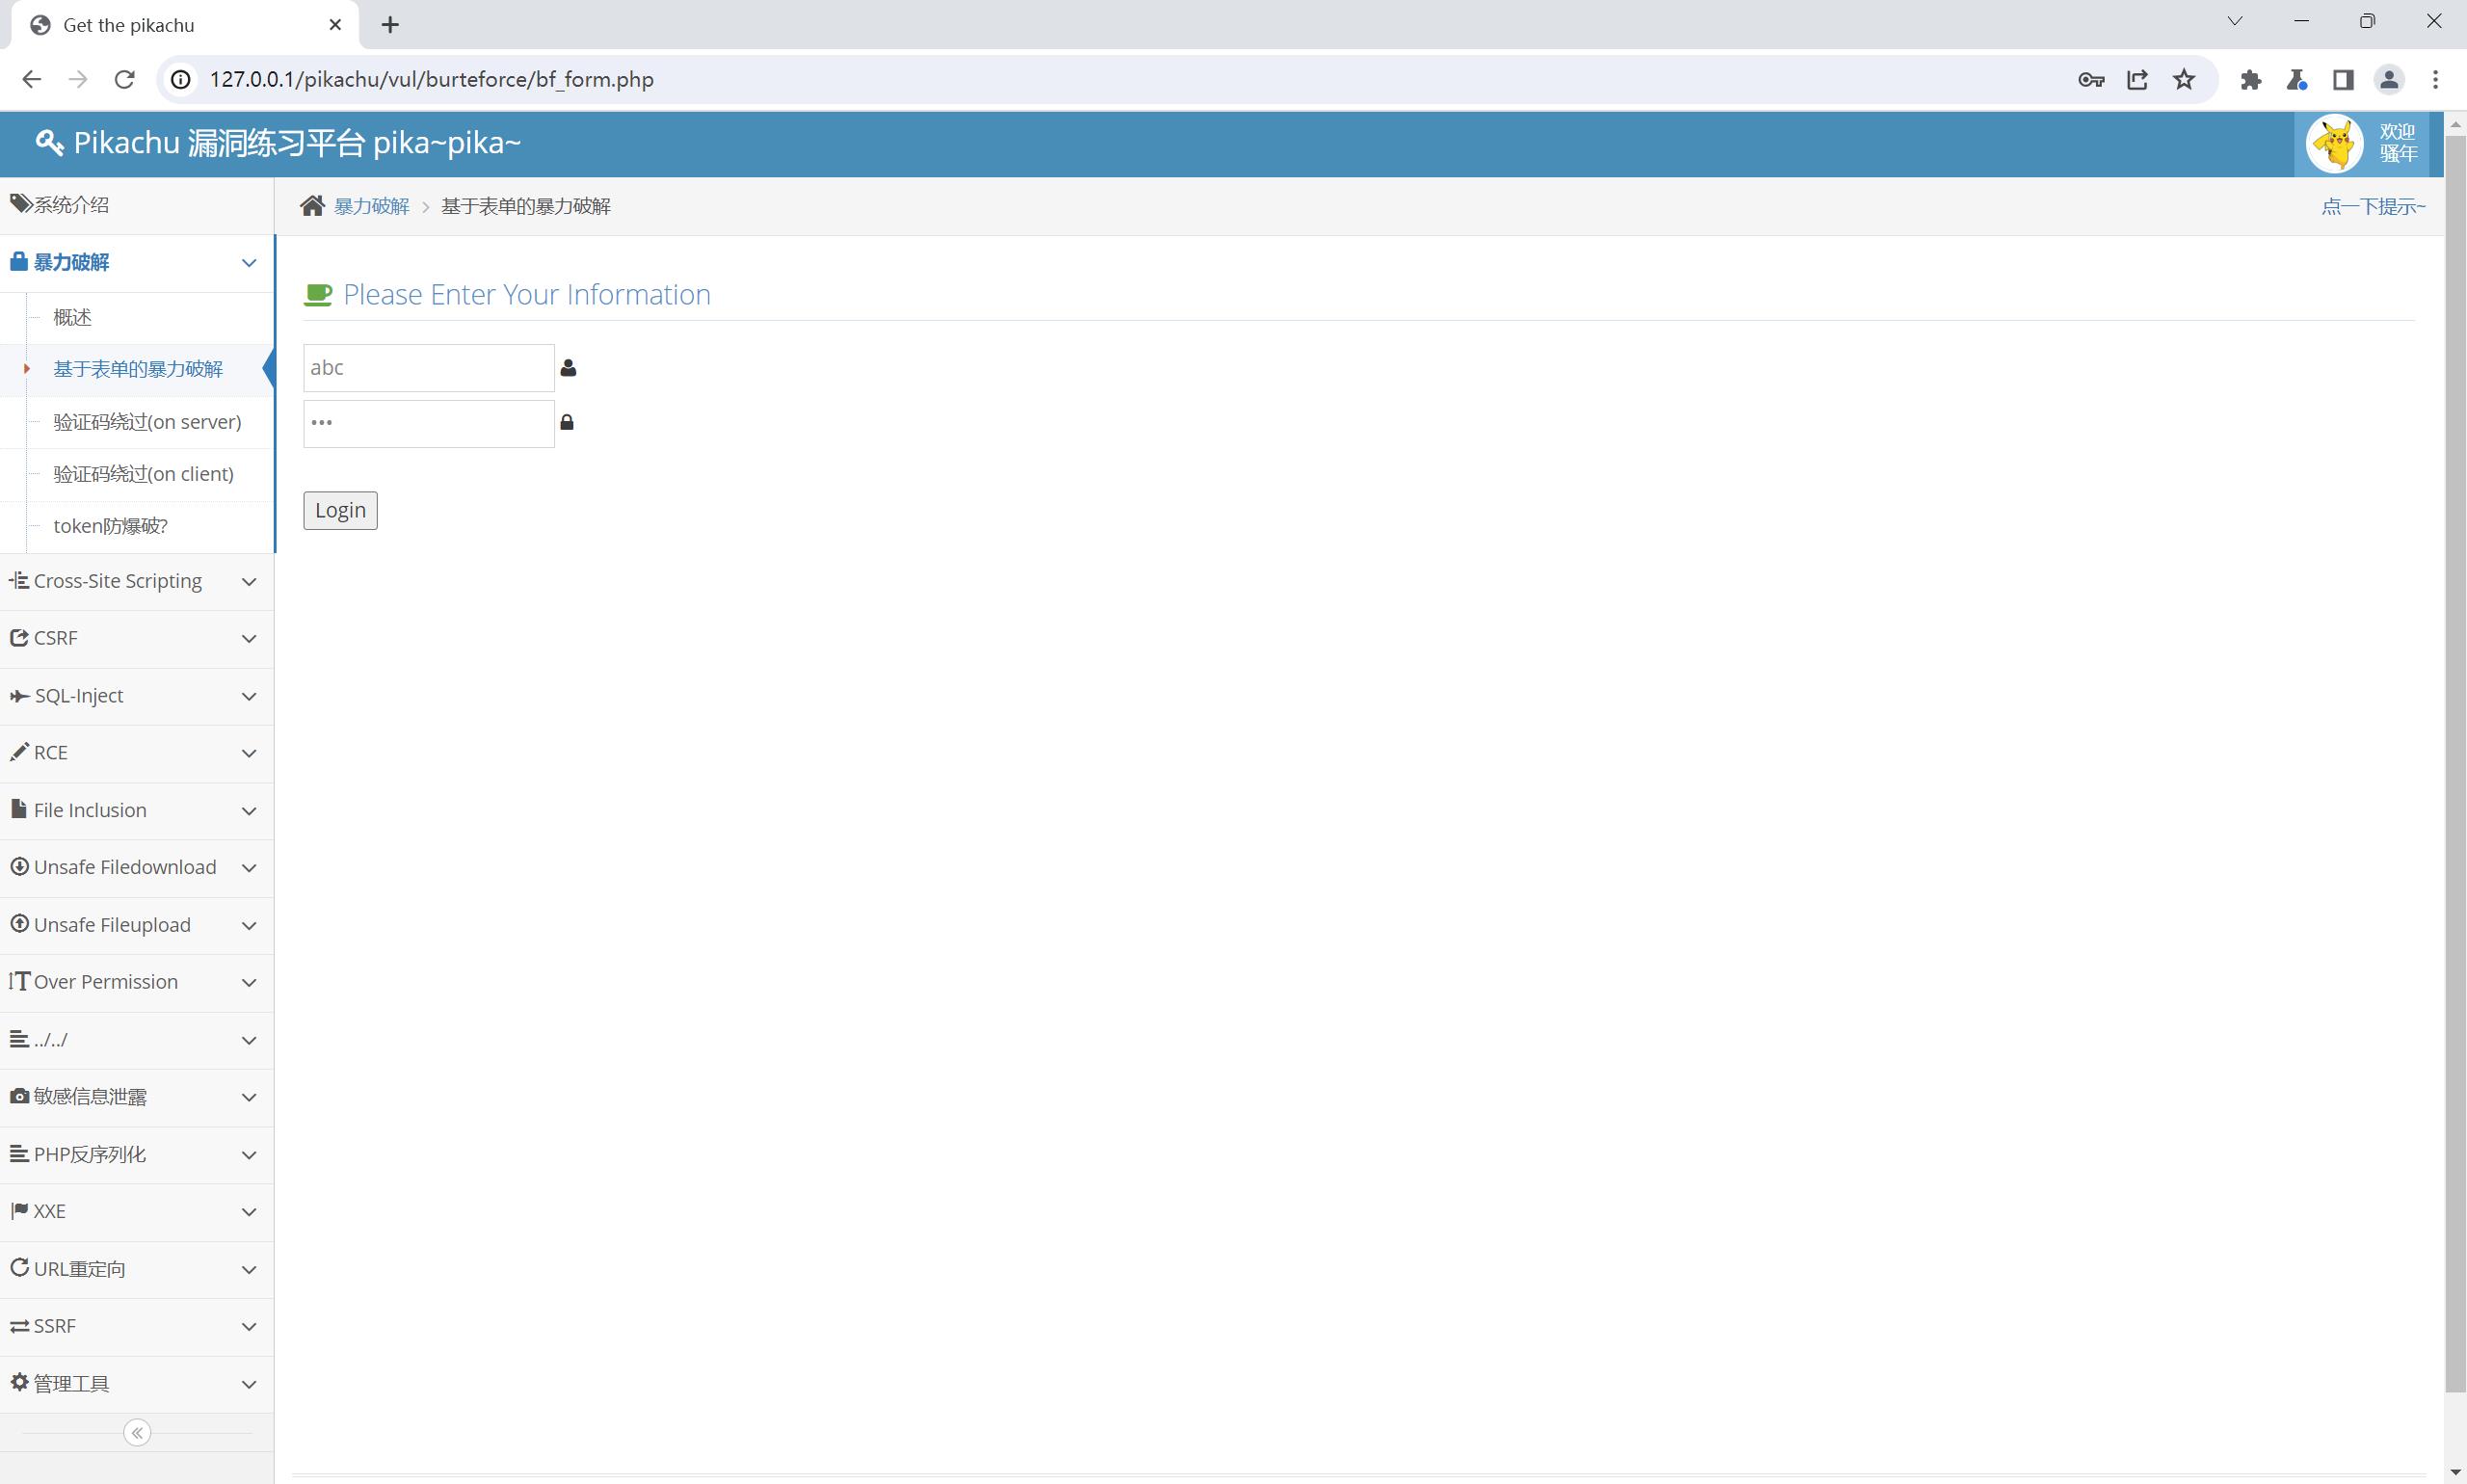2467x1484 pixels.
Task: Click the page vertical scrollbar
Action: coord(2455,764)
